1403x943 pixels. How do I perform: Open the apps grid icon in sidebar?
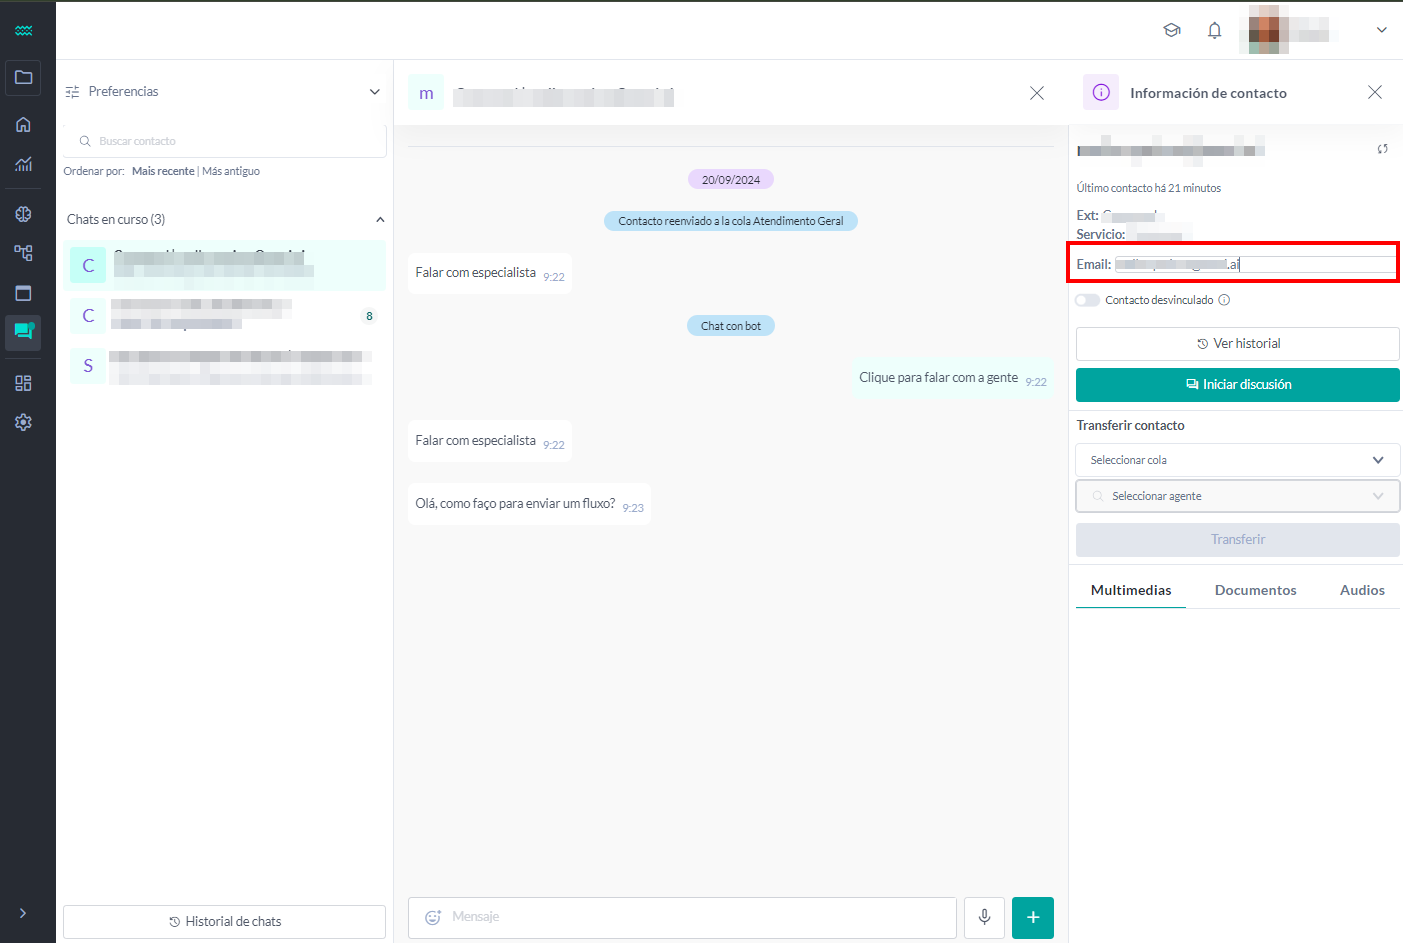click(23, 381)
